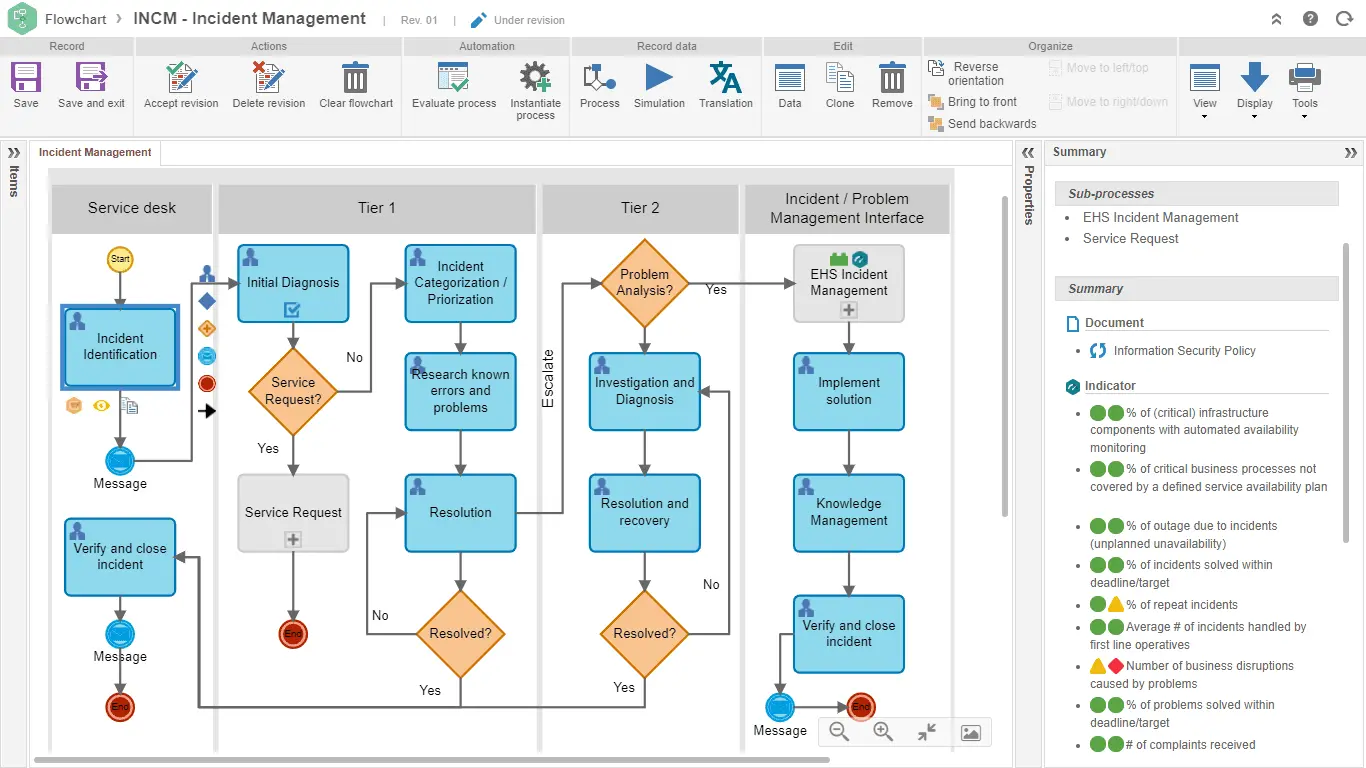Open the Information Security Policy document
This screenshot has height=768, width=1366.
tap(1184, 351)
